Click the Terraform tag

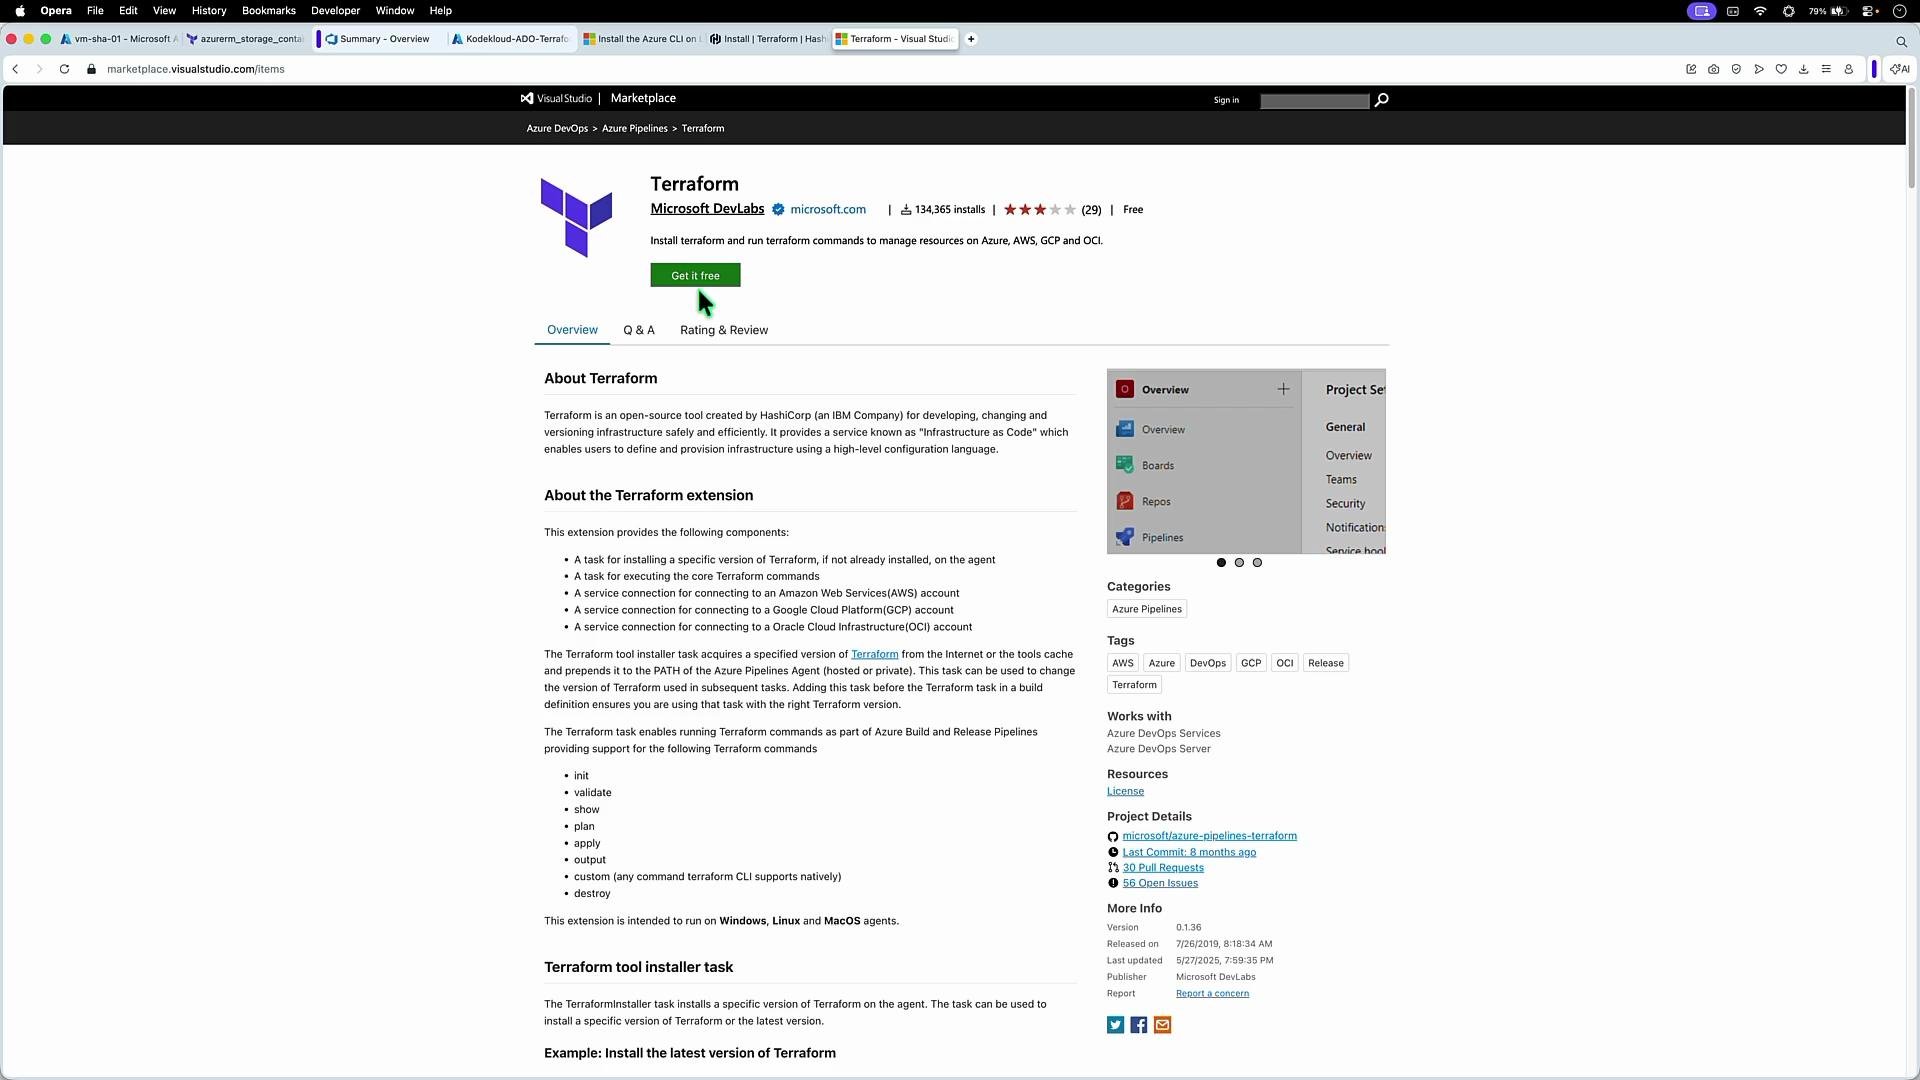(x=1134, y=685)
